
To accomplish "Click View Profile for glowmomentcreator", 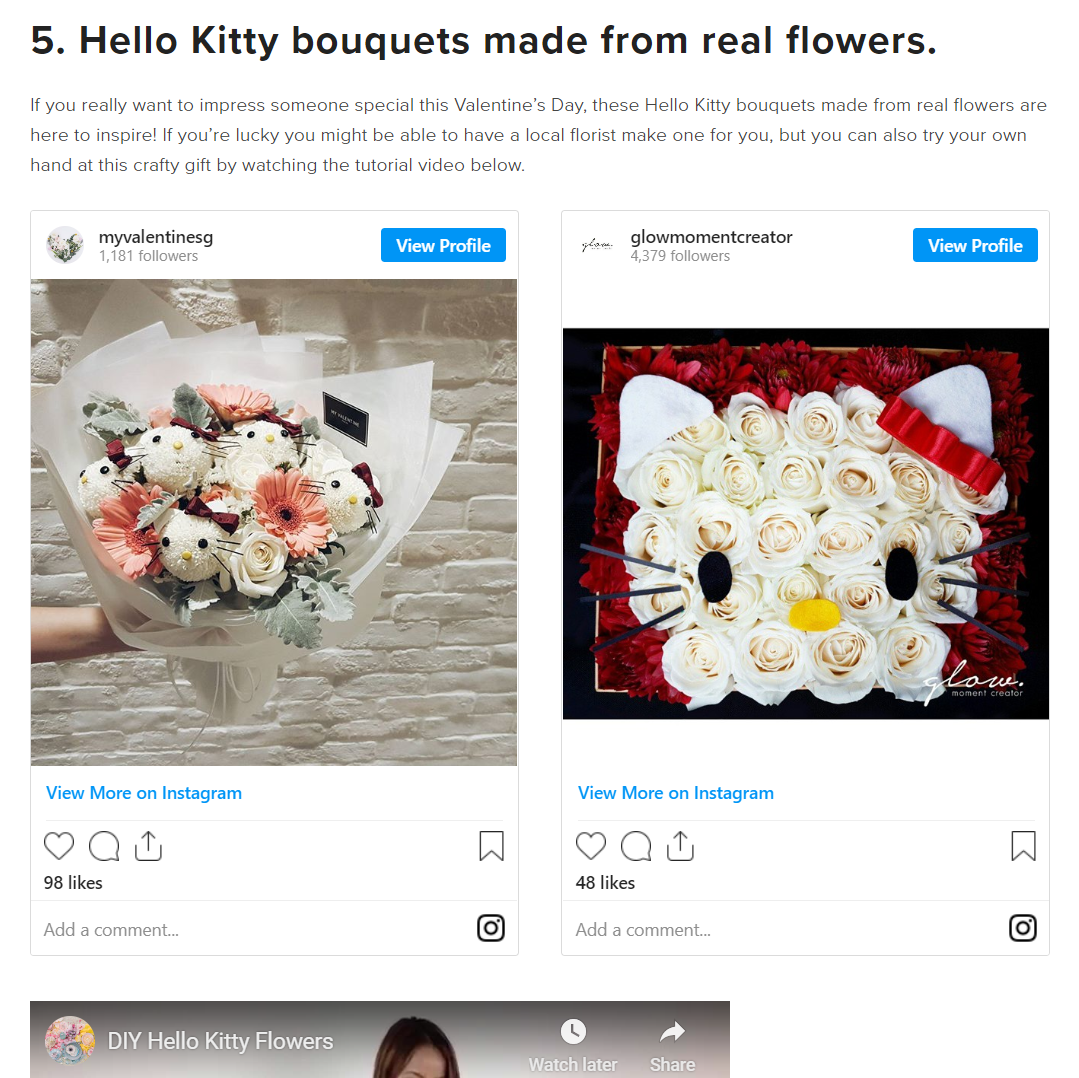I will point(975,245).
